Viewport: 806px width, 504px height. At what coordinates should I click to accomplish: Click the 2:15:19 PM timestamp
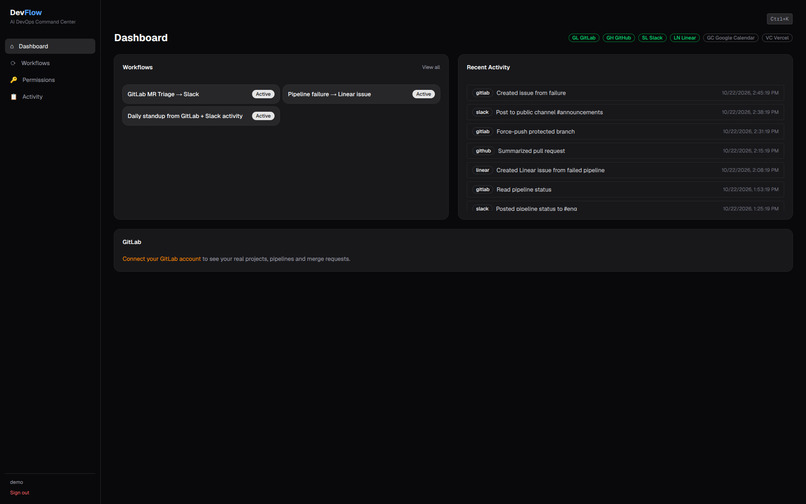pos(750,151)
